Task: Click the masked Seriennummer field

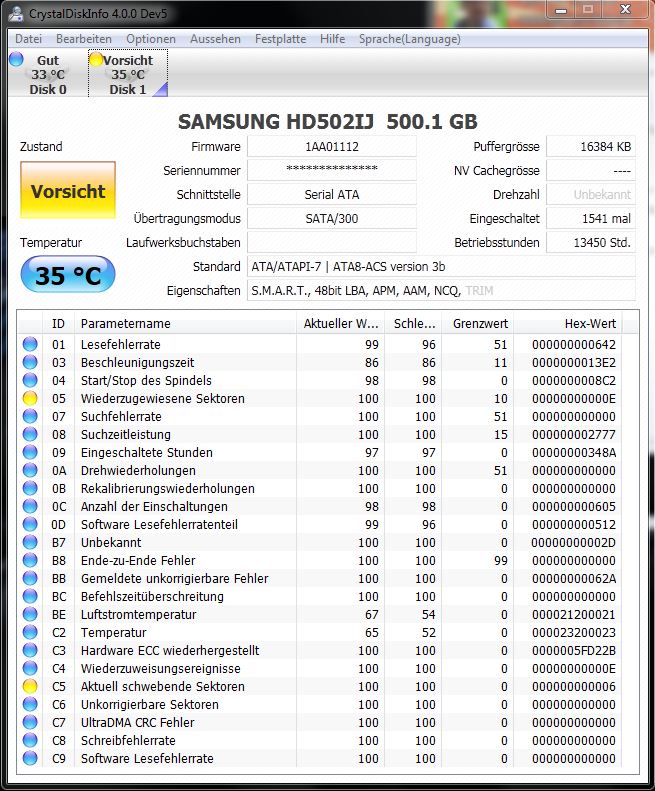Action: click(x=332, y=171)
